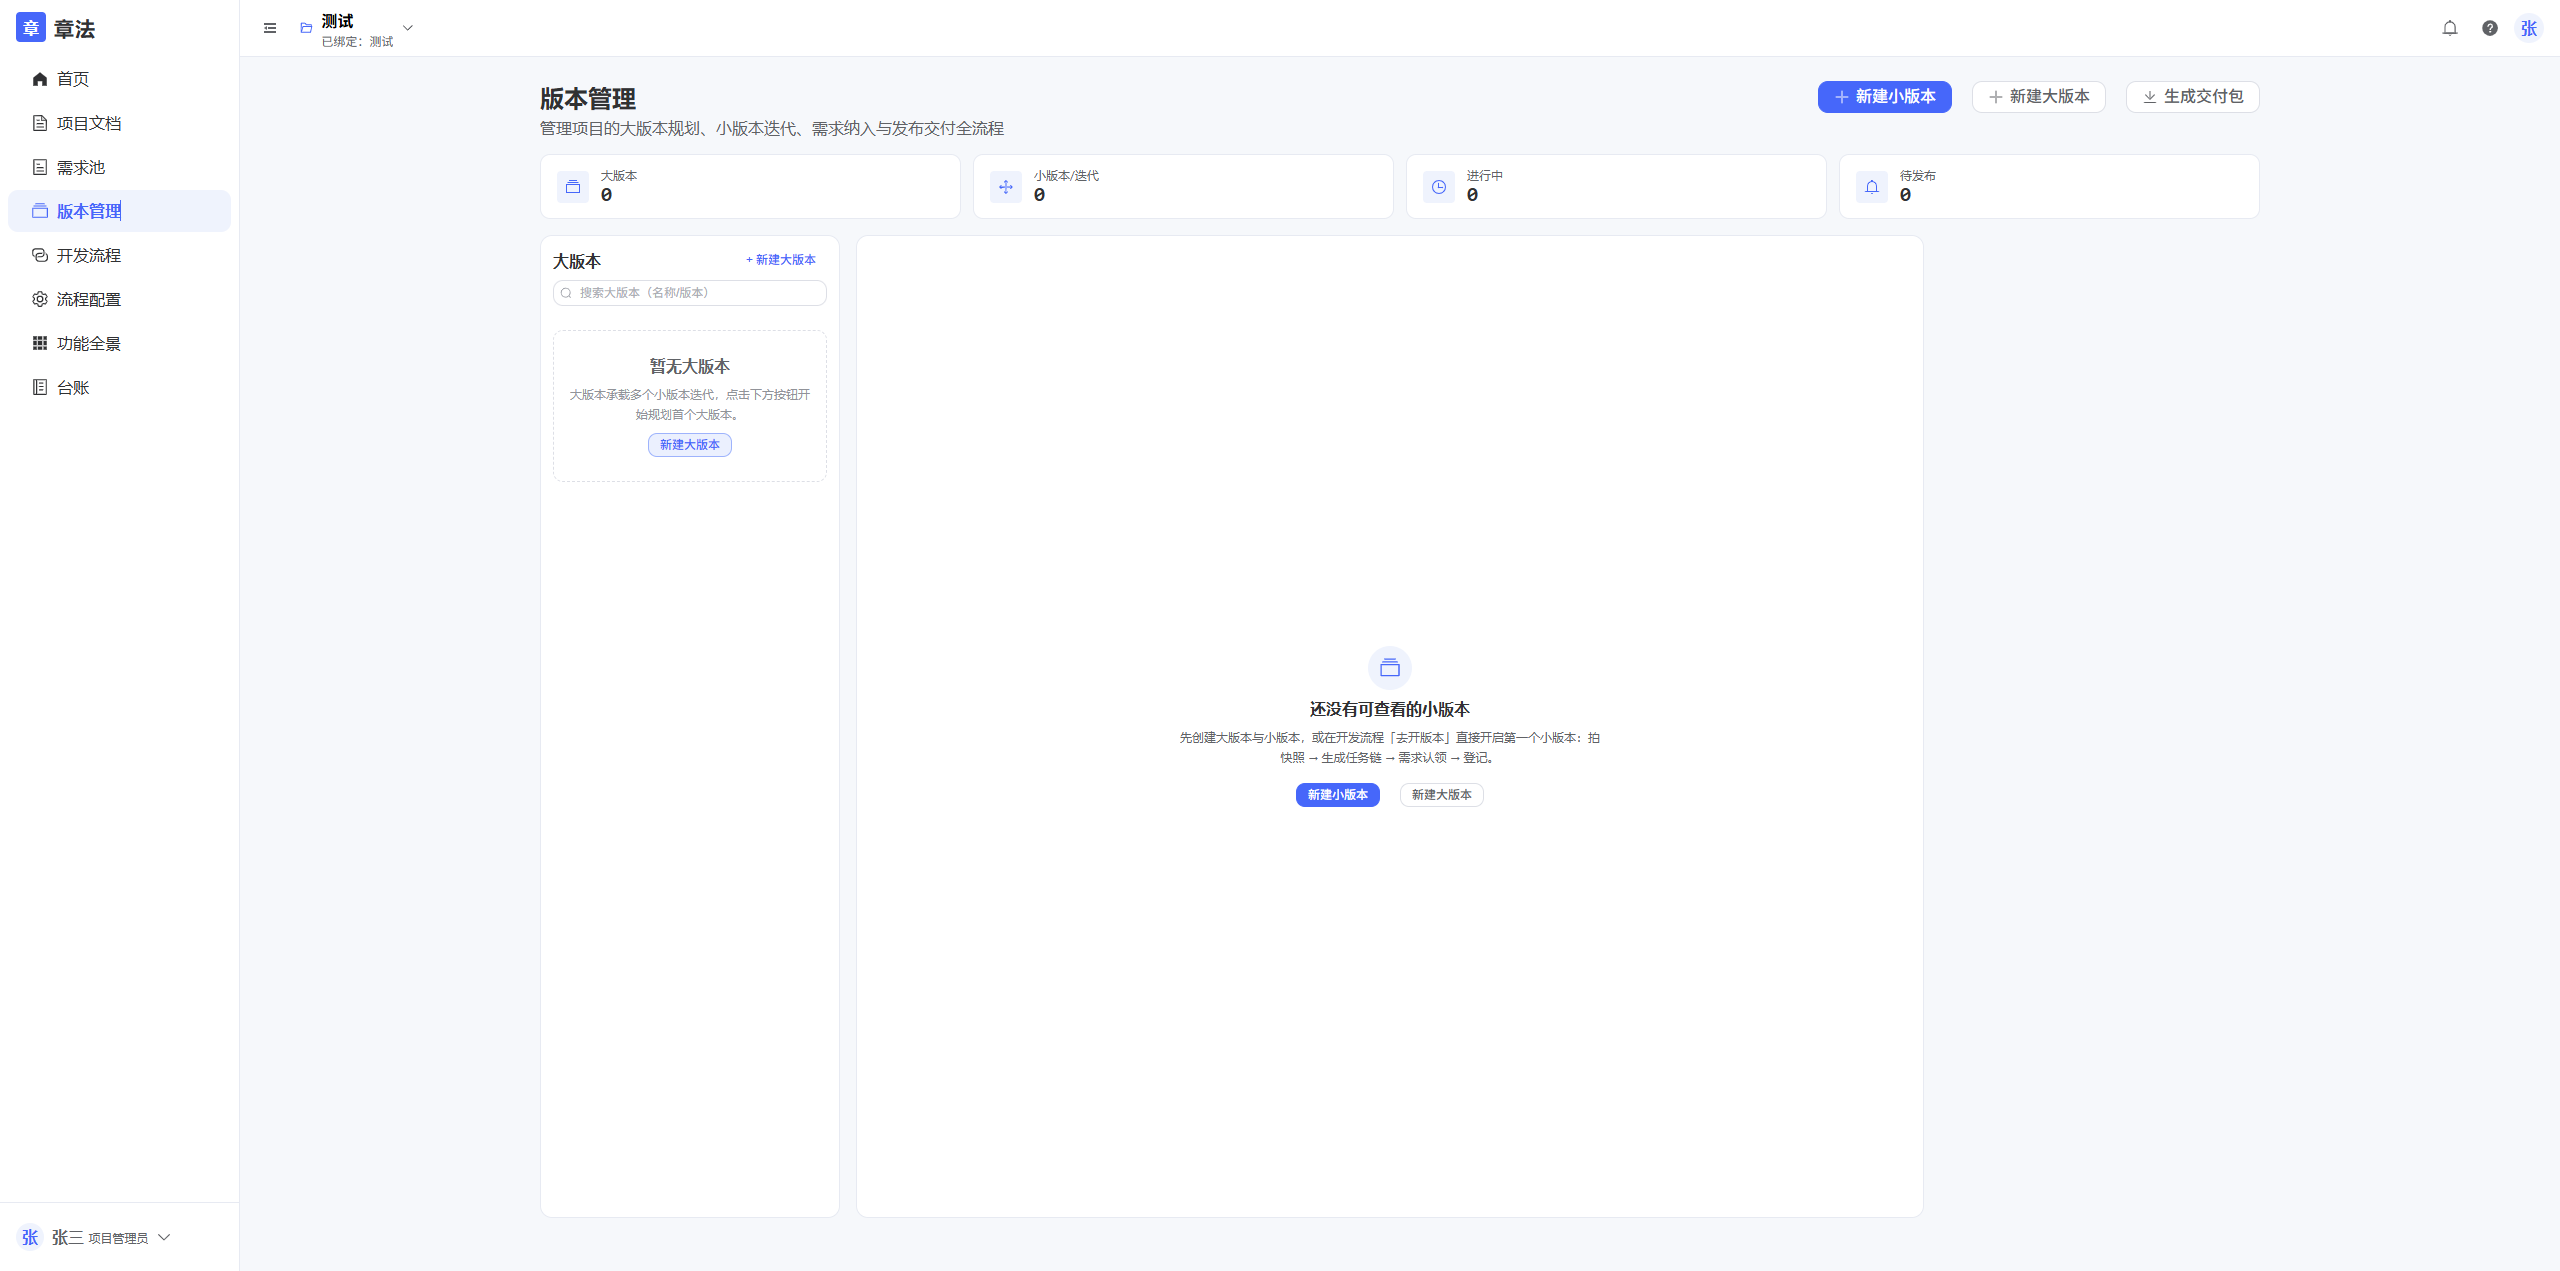Click 新建大版本 button in center empty state
Image resolution: width=2560 pixels, height=1271 pixels.
tap(1442, 795)
